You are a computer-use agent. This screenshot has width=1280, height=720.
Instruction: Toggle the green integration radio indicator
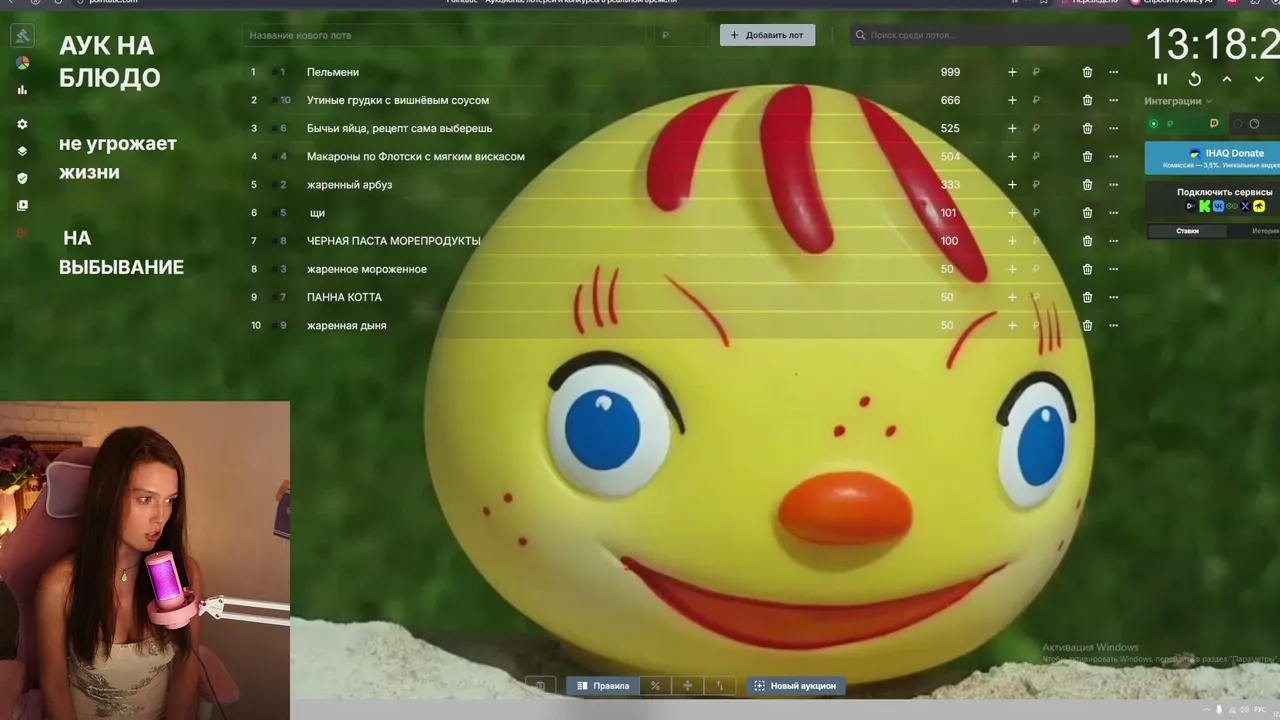tap(1153, 124)
